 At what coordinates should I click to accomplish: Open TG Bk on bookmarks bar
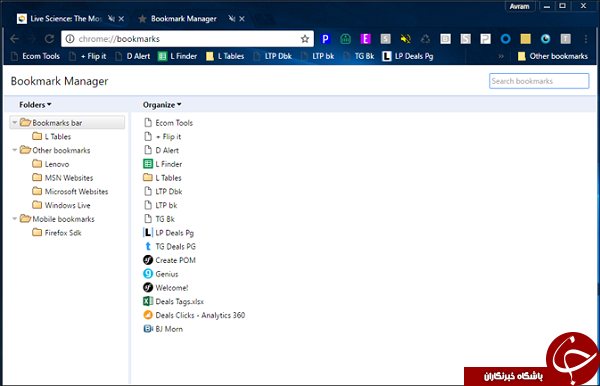[359, 56]
